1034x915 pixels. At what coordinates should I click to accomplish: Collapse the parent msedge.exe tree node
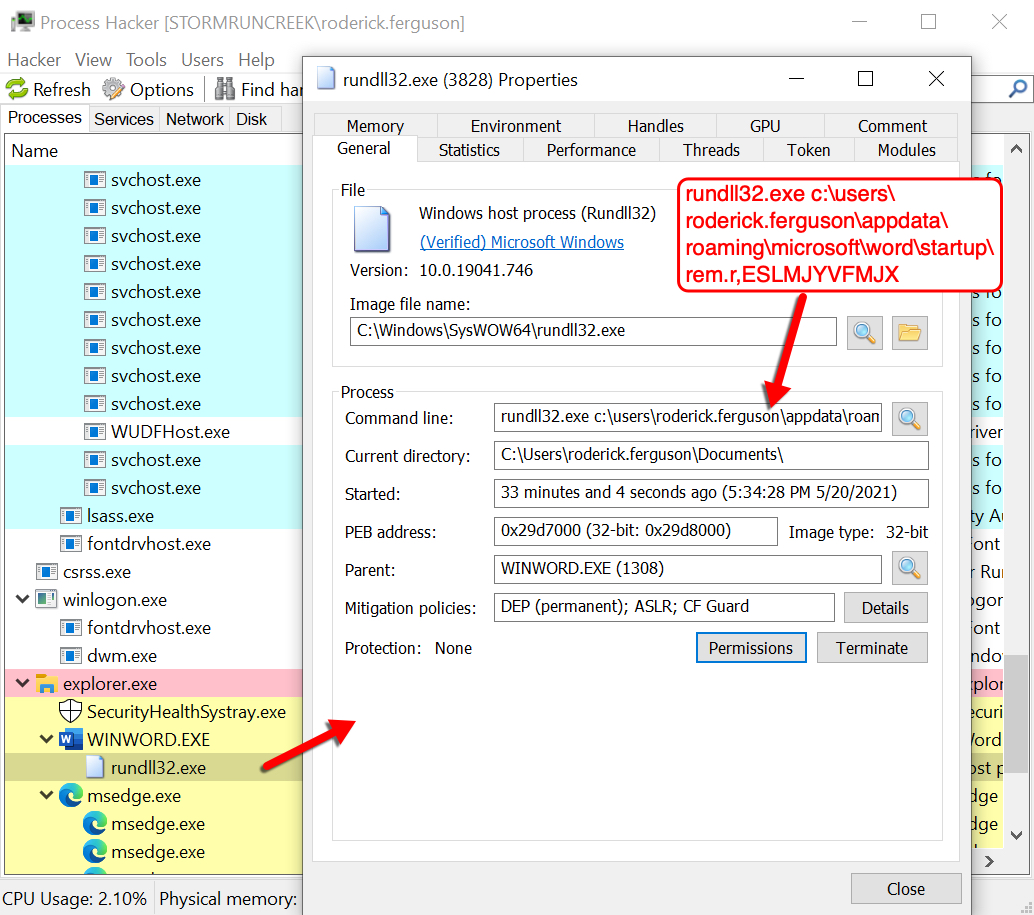pyautogui.click(x=46, y=795)
